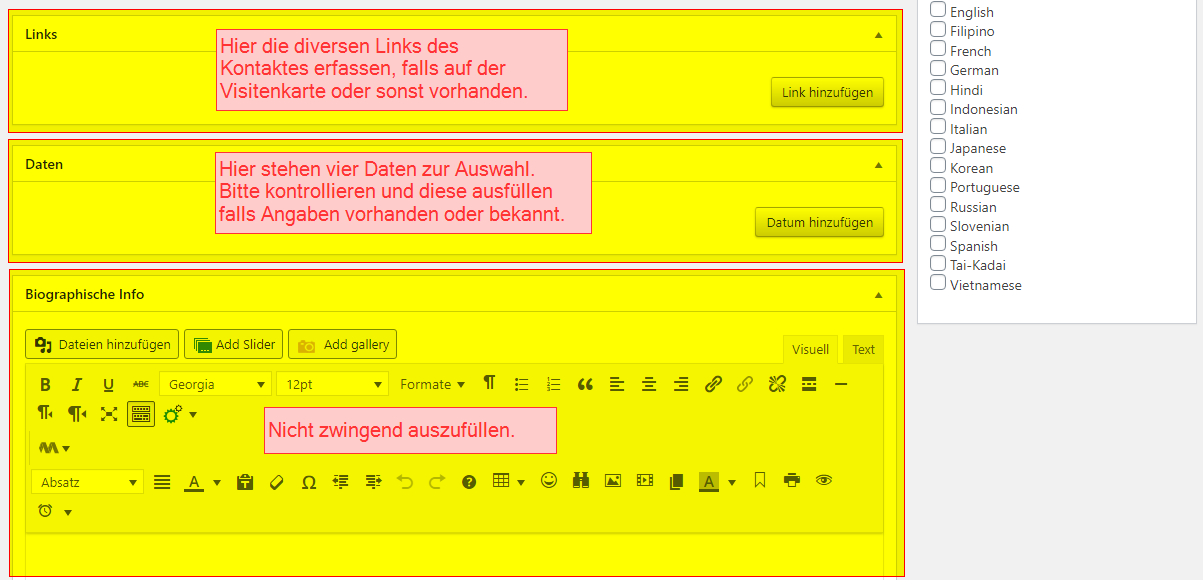
Task: Tick the Japanese language checkbox
Action: pyautogui.click(x=938, y=147)
